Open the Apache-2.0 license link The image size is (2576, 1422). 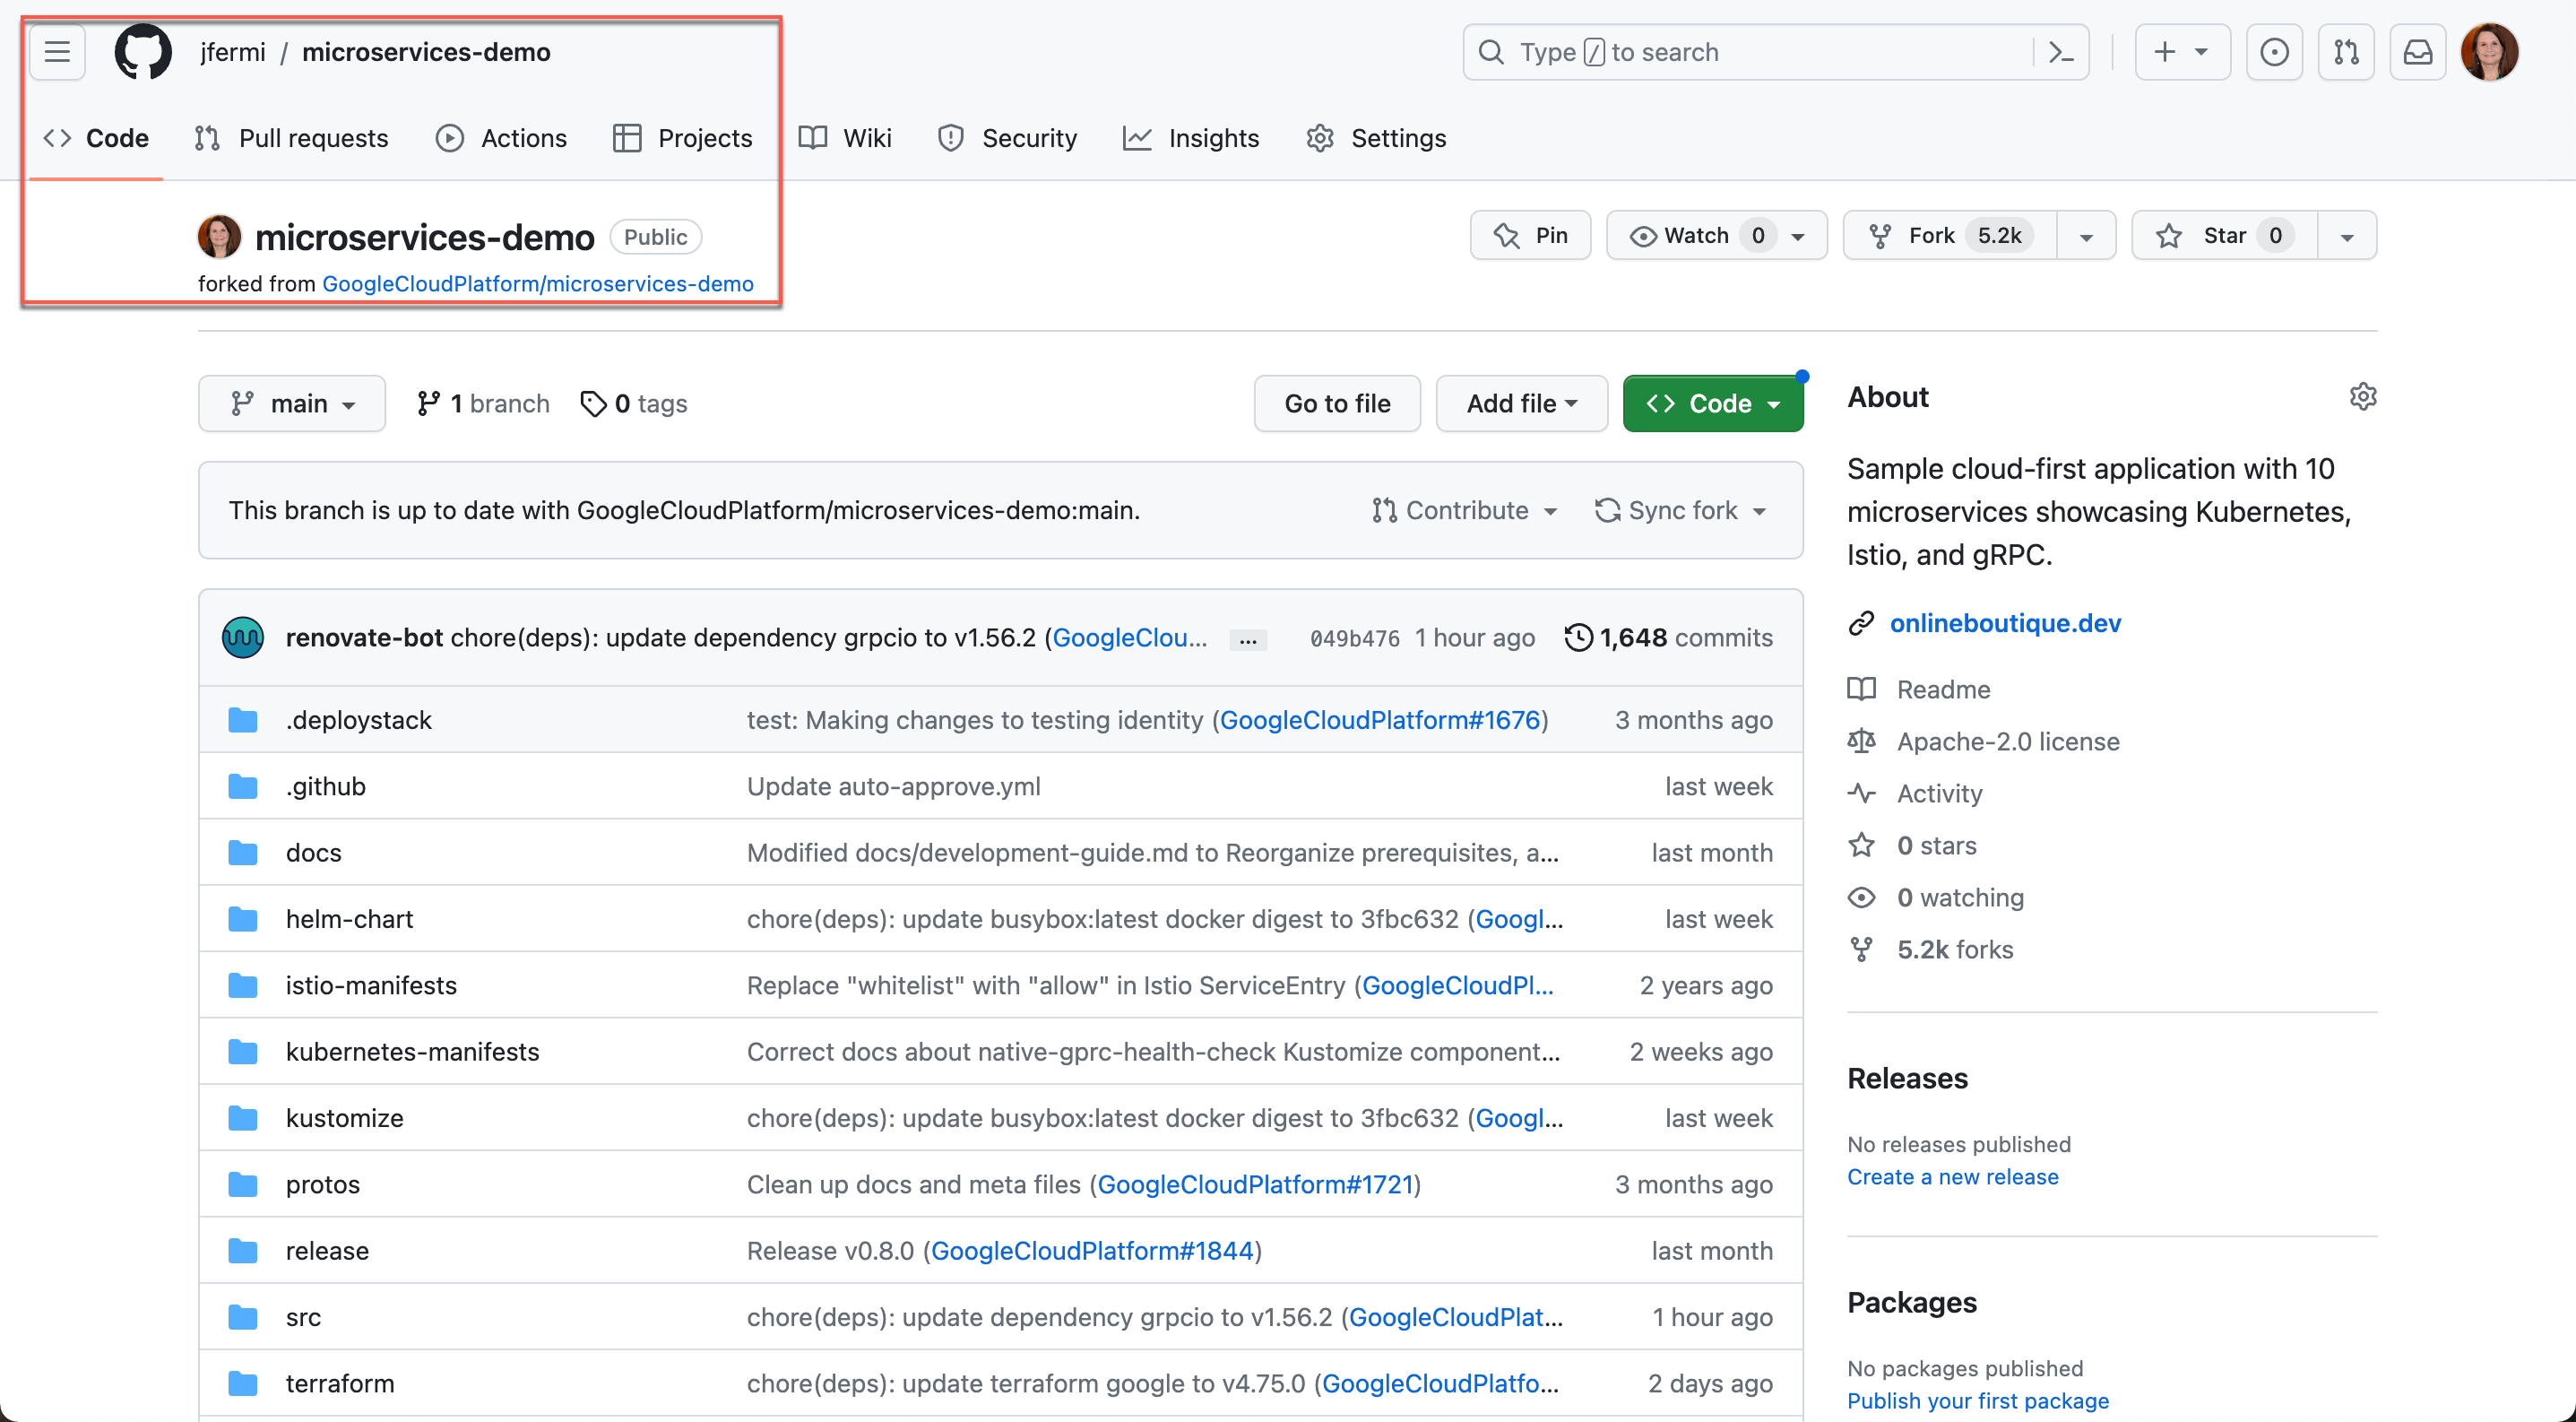2008,741
